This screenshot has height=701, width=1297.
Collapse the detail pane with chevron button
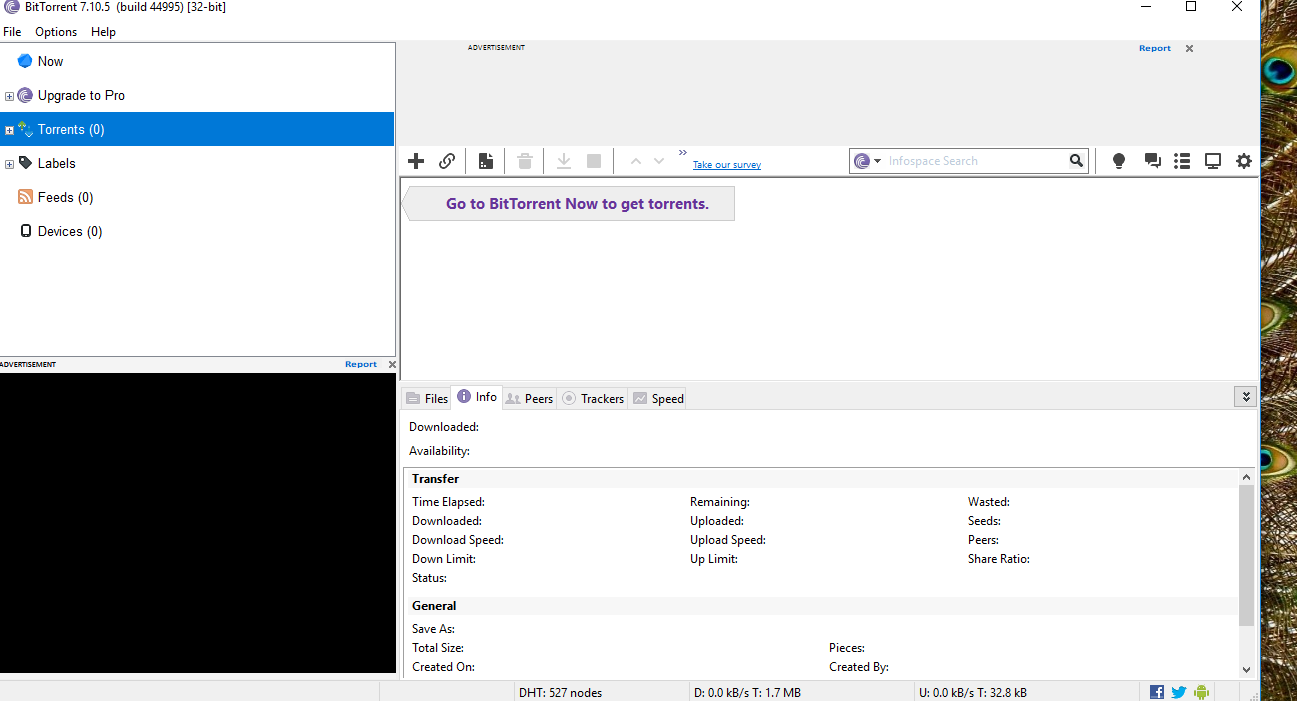pyautogui.click(x=1245, y=397)
